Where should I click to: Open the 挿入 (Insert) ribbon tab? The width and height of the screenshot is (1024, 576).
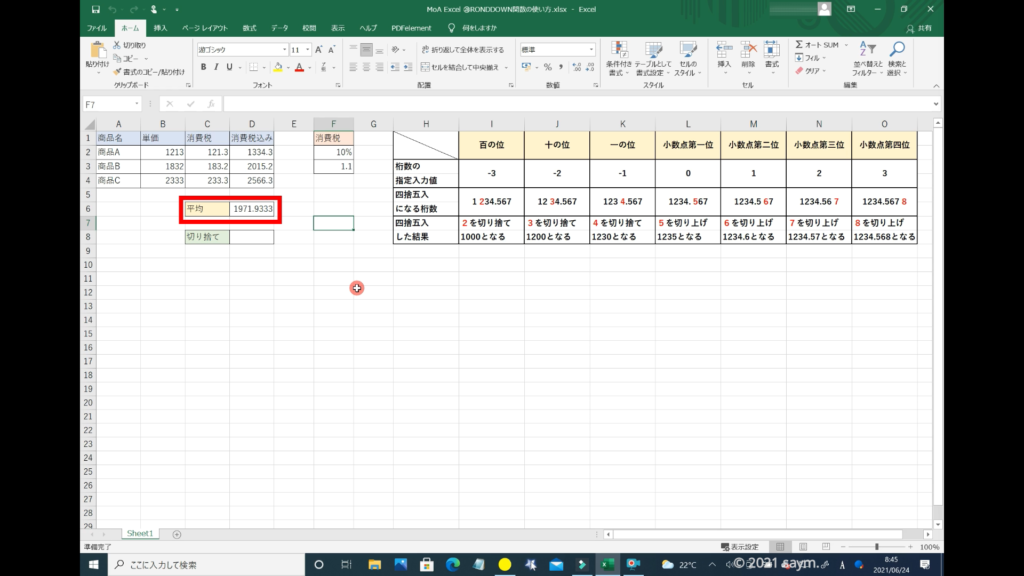tap(160, 28)
